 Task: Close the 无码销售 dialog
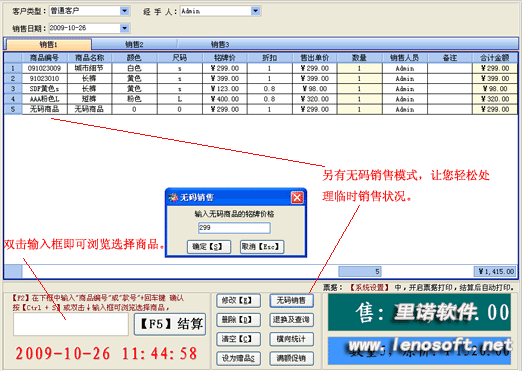[297, 197]
